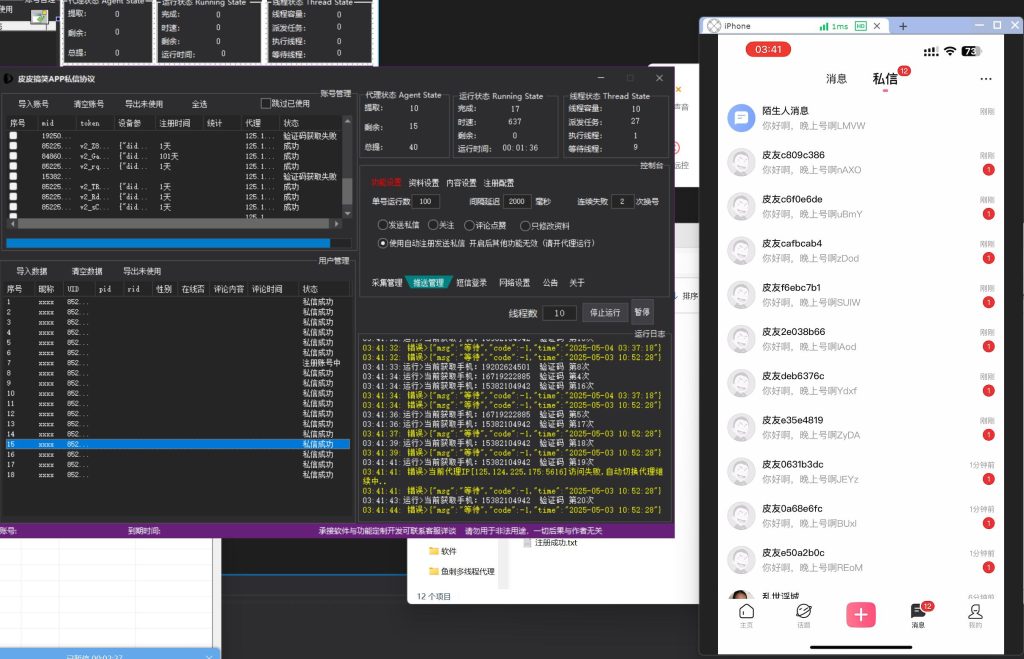Click 导入账号 in account management
The height and width of the screenshot is (659, 1024).
click(33, 104)
